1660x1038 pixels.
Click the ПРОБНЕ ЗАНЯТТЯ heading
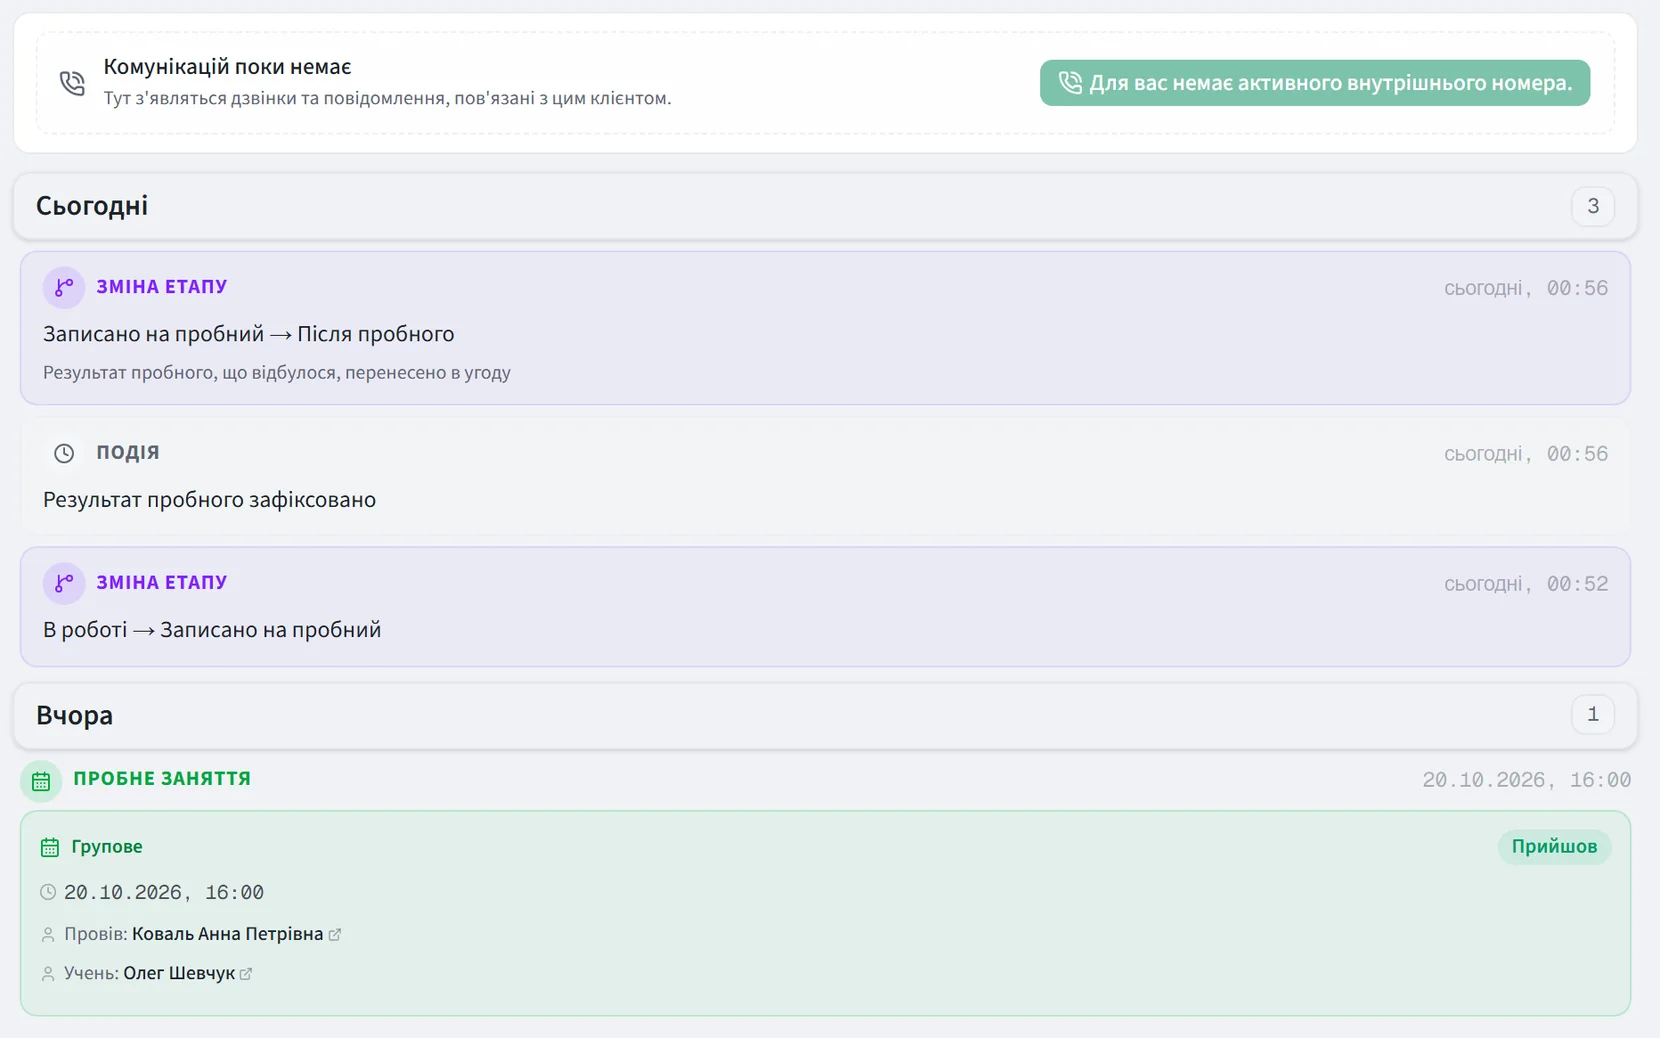162,778
